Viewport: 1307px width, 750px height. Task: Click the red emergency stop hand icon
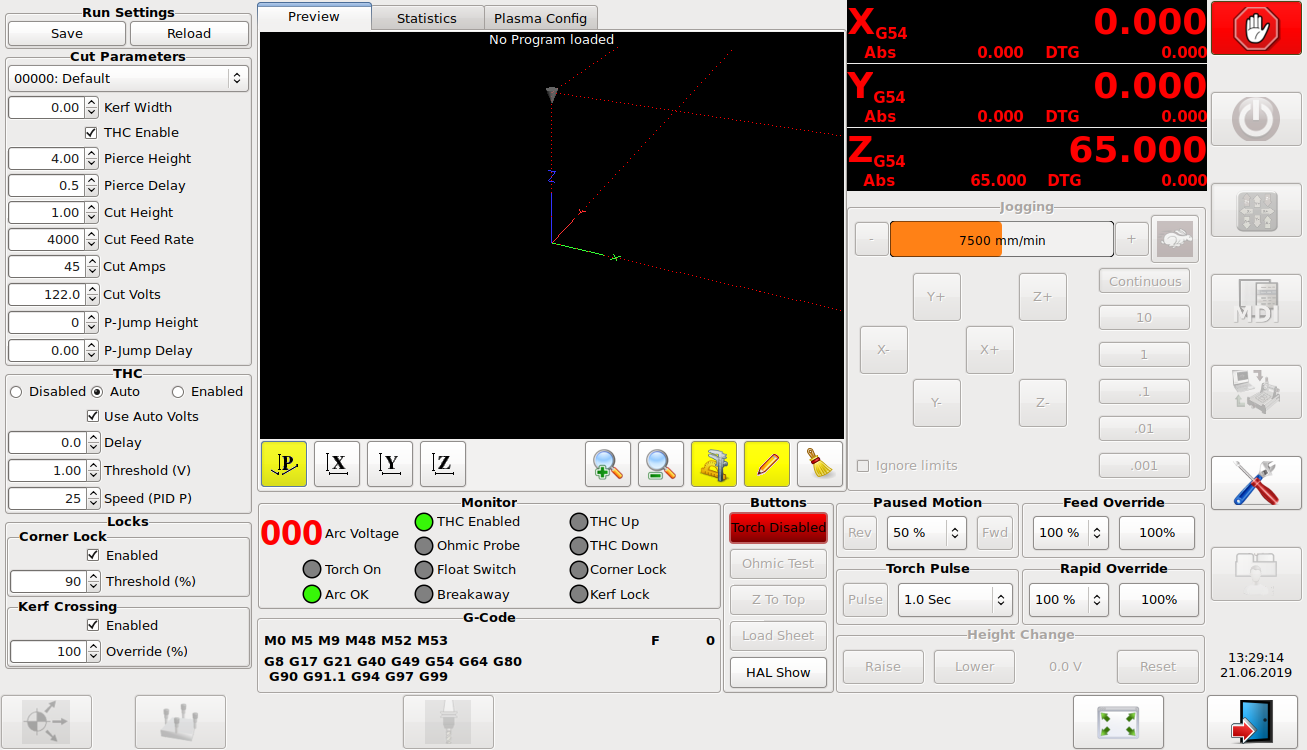coord(1256,28)
